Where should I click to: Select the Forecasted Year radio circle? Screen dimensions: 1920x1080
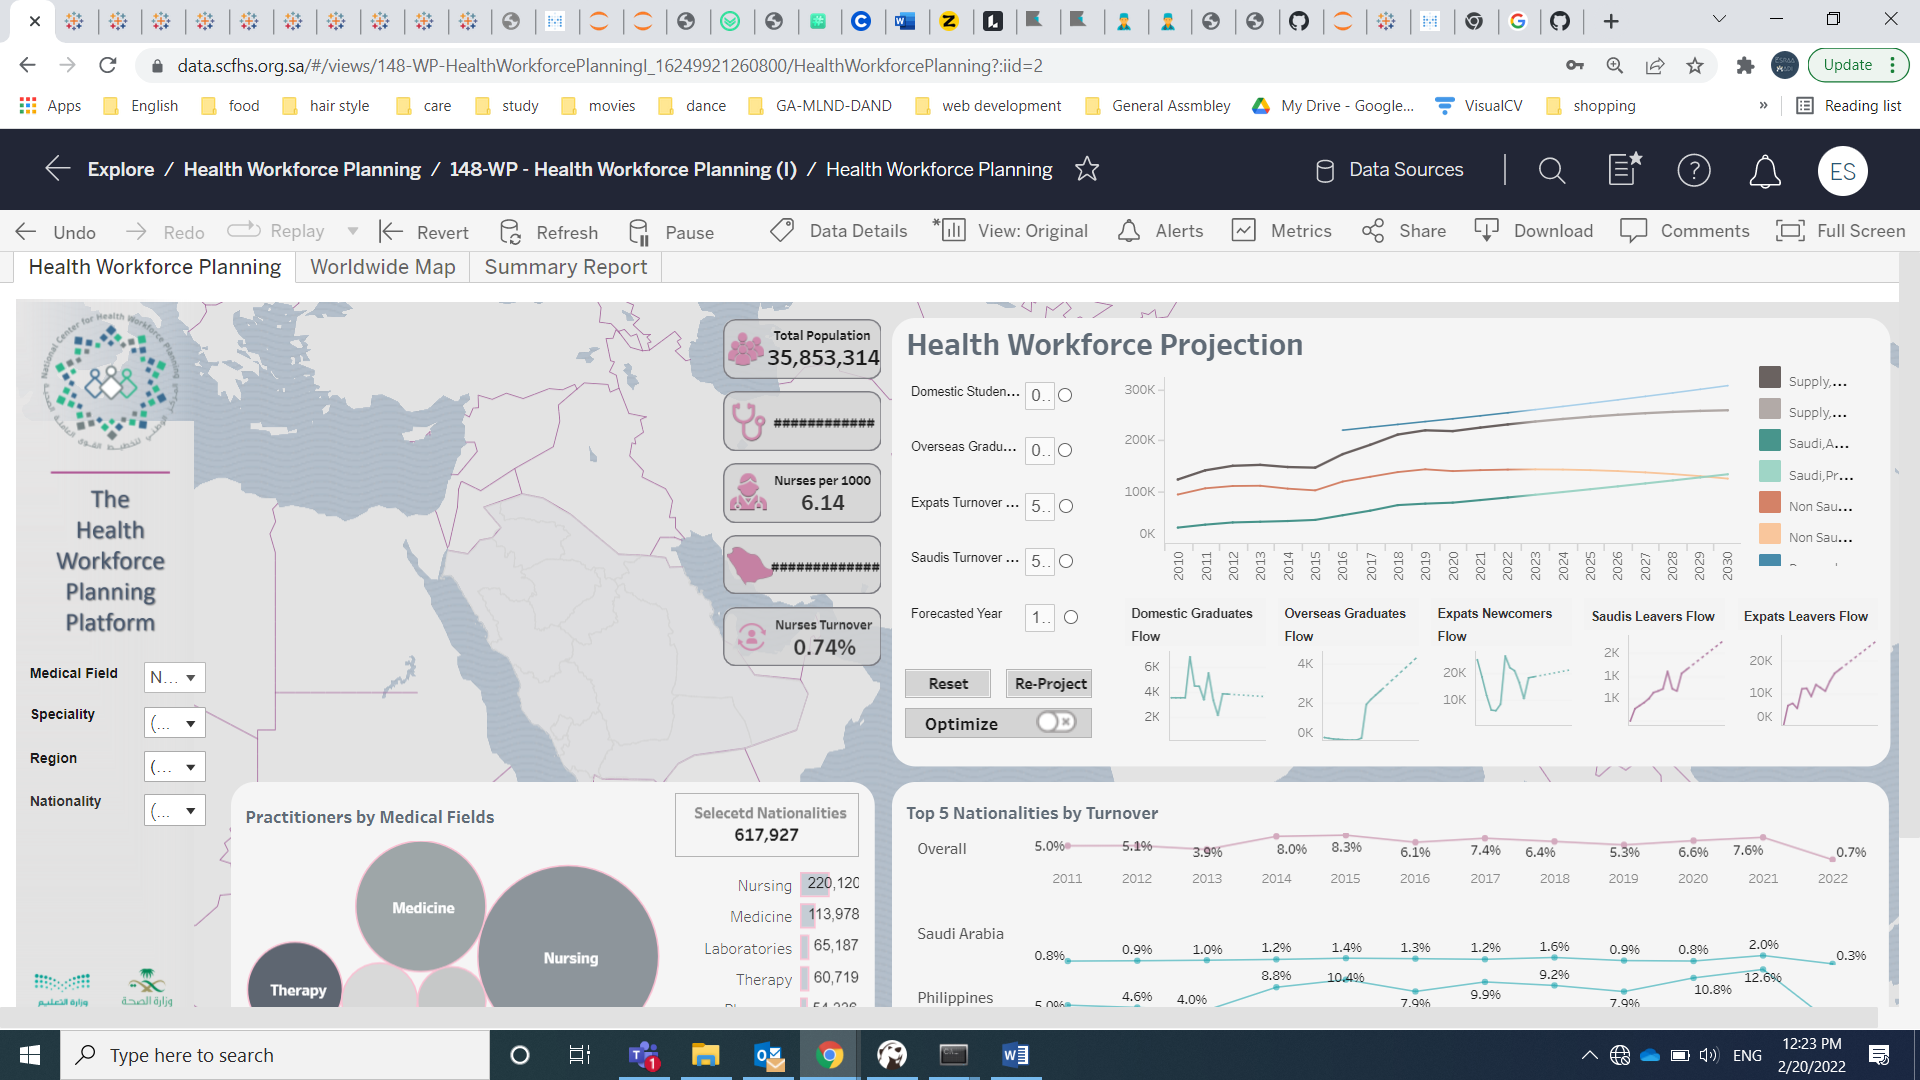click(1071, 617)
